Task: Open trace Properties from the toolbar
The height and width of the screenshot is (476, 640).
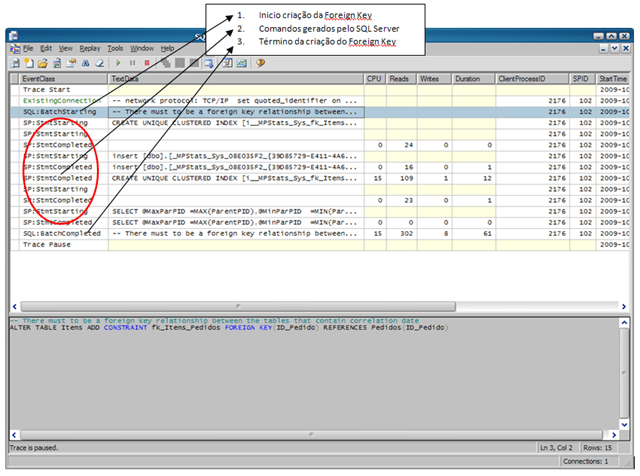Action: click(x=69, y=63)
